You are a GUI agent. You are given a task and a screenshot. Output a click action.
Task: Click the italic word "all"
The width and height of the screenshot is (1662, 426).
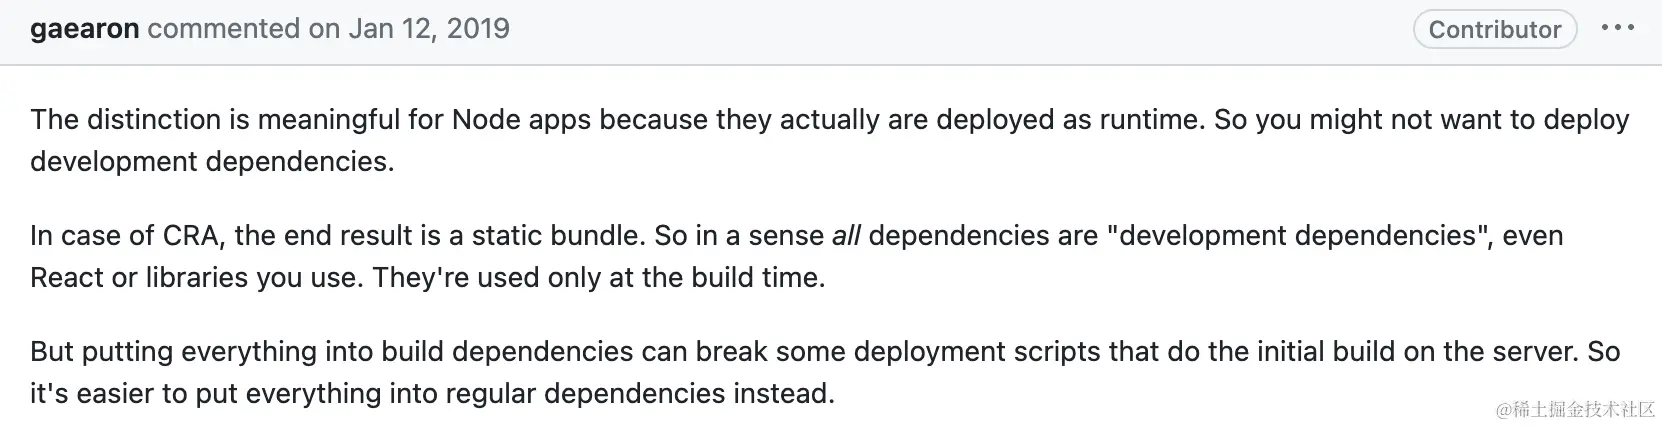click(x=846, y=235)
